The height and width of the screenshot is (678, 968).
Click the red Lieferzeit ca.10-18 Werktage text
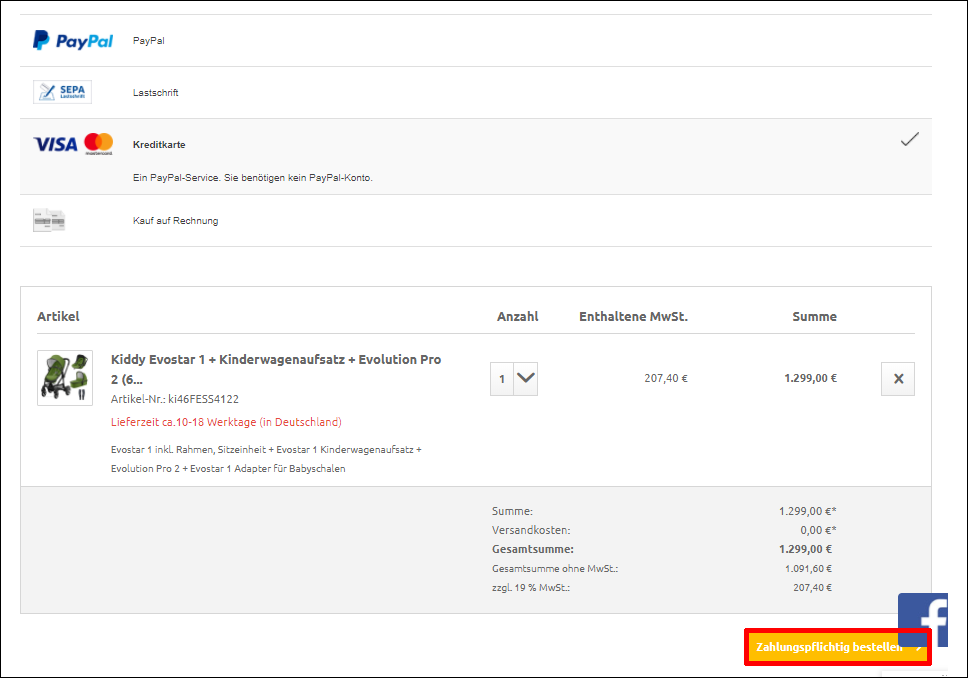pyautogui.click(x=226, y=422)
